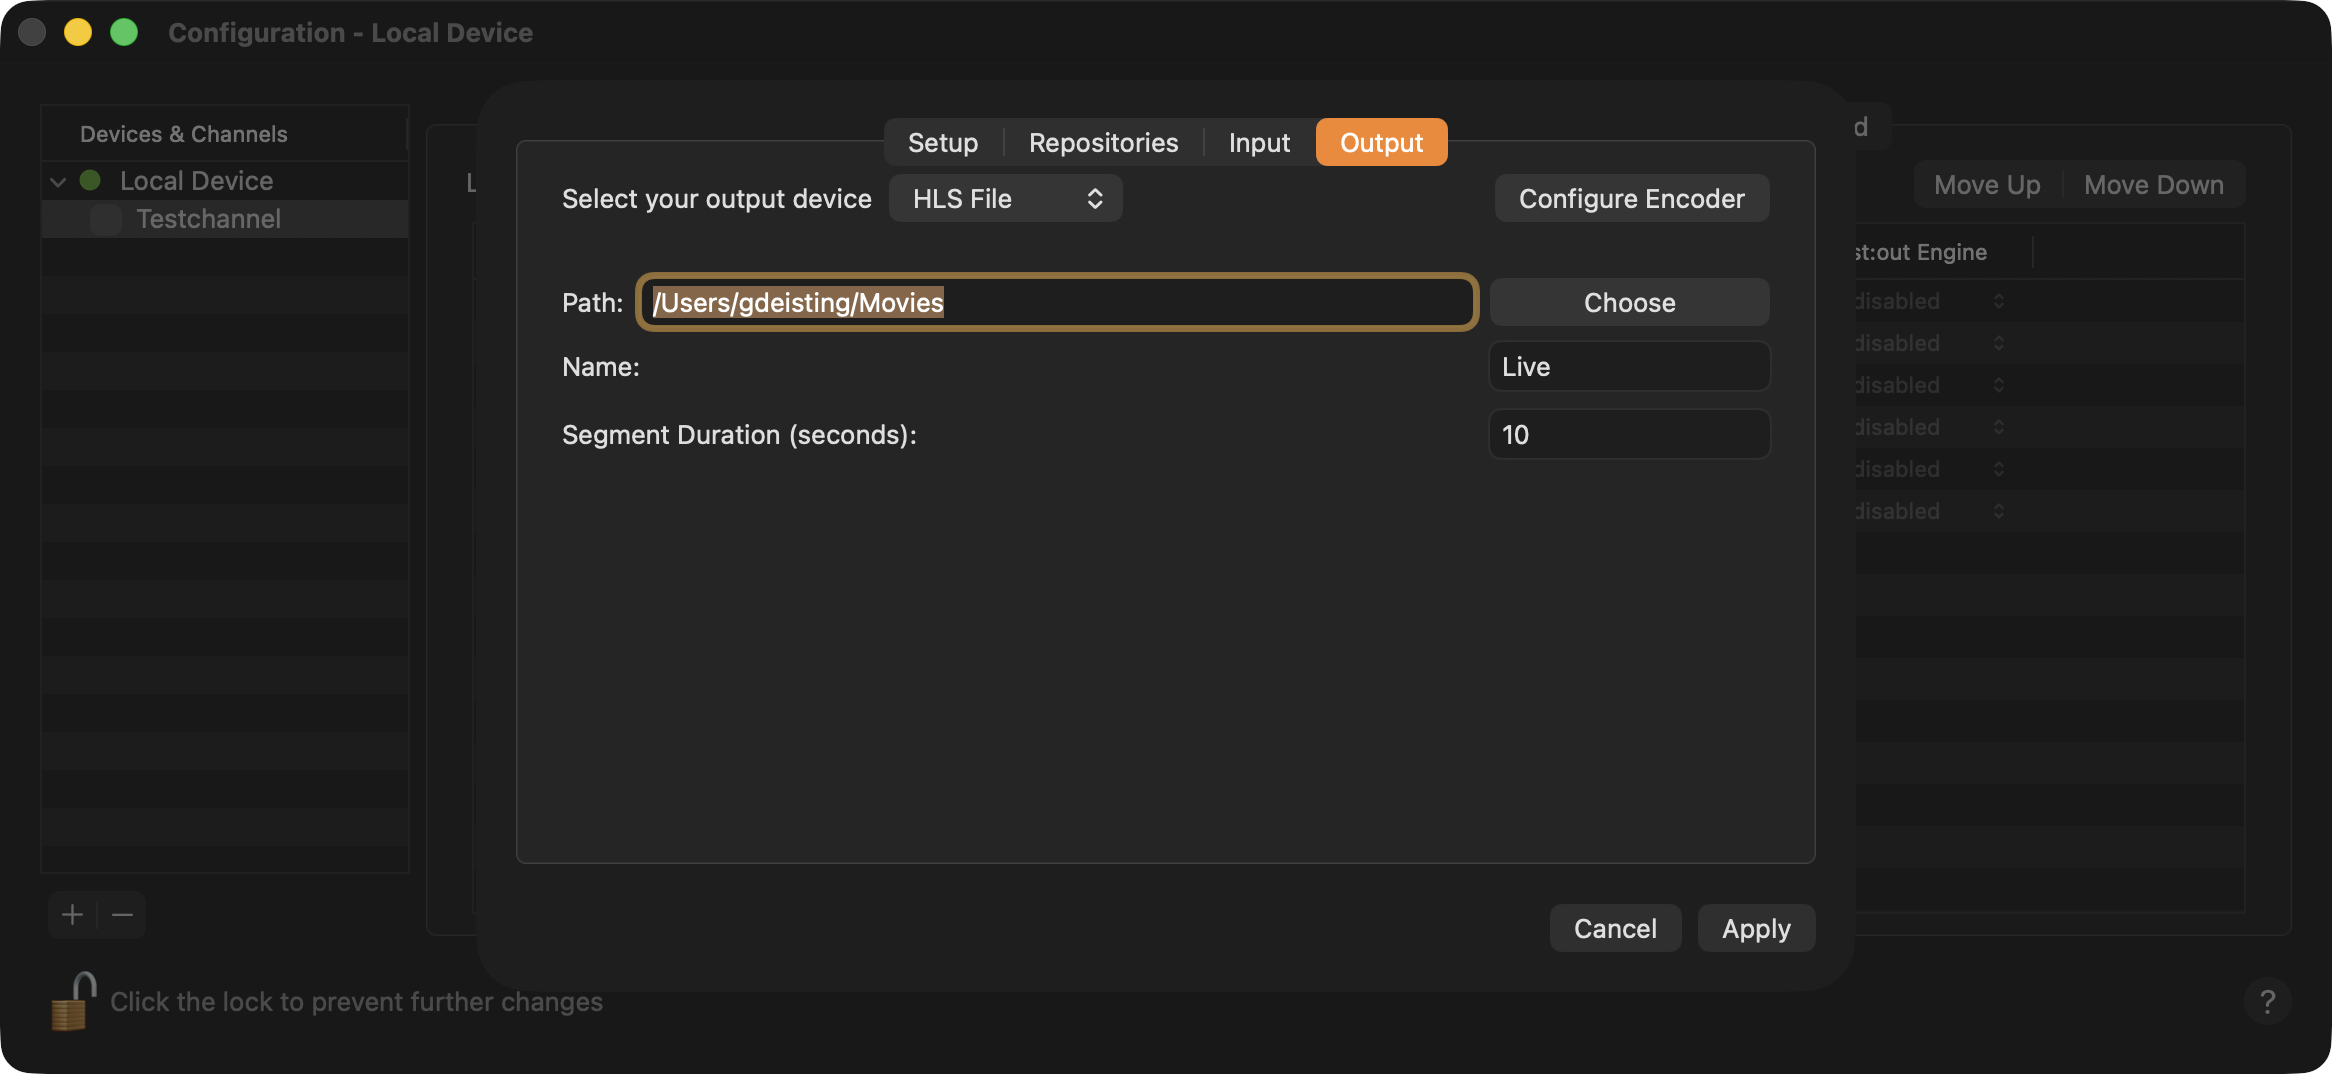Click the green Local Device status indicator
Viewport: 2332px width, 1074px height.
pos(90,180)
